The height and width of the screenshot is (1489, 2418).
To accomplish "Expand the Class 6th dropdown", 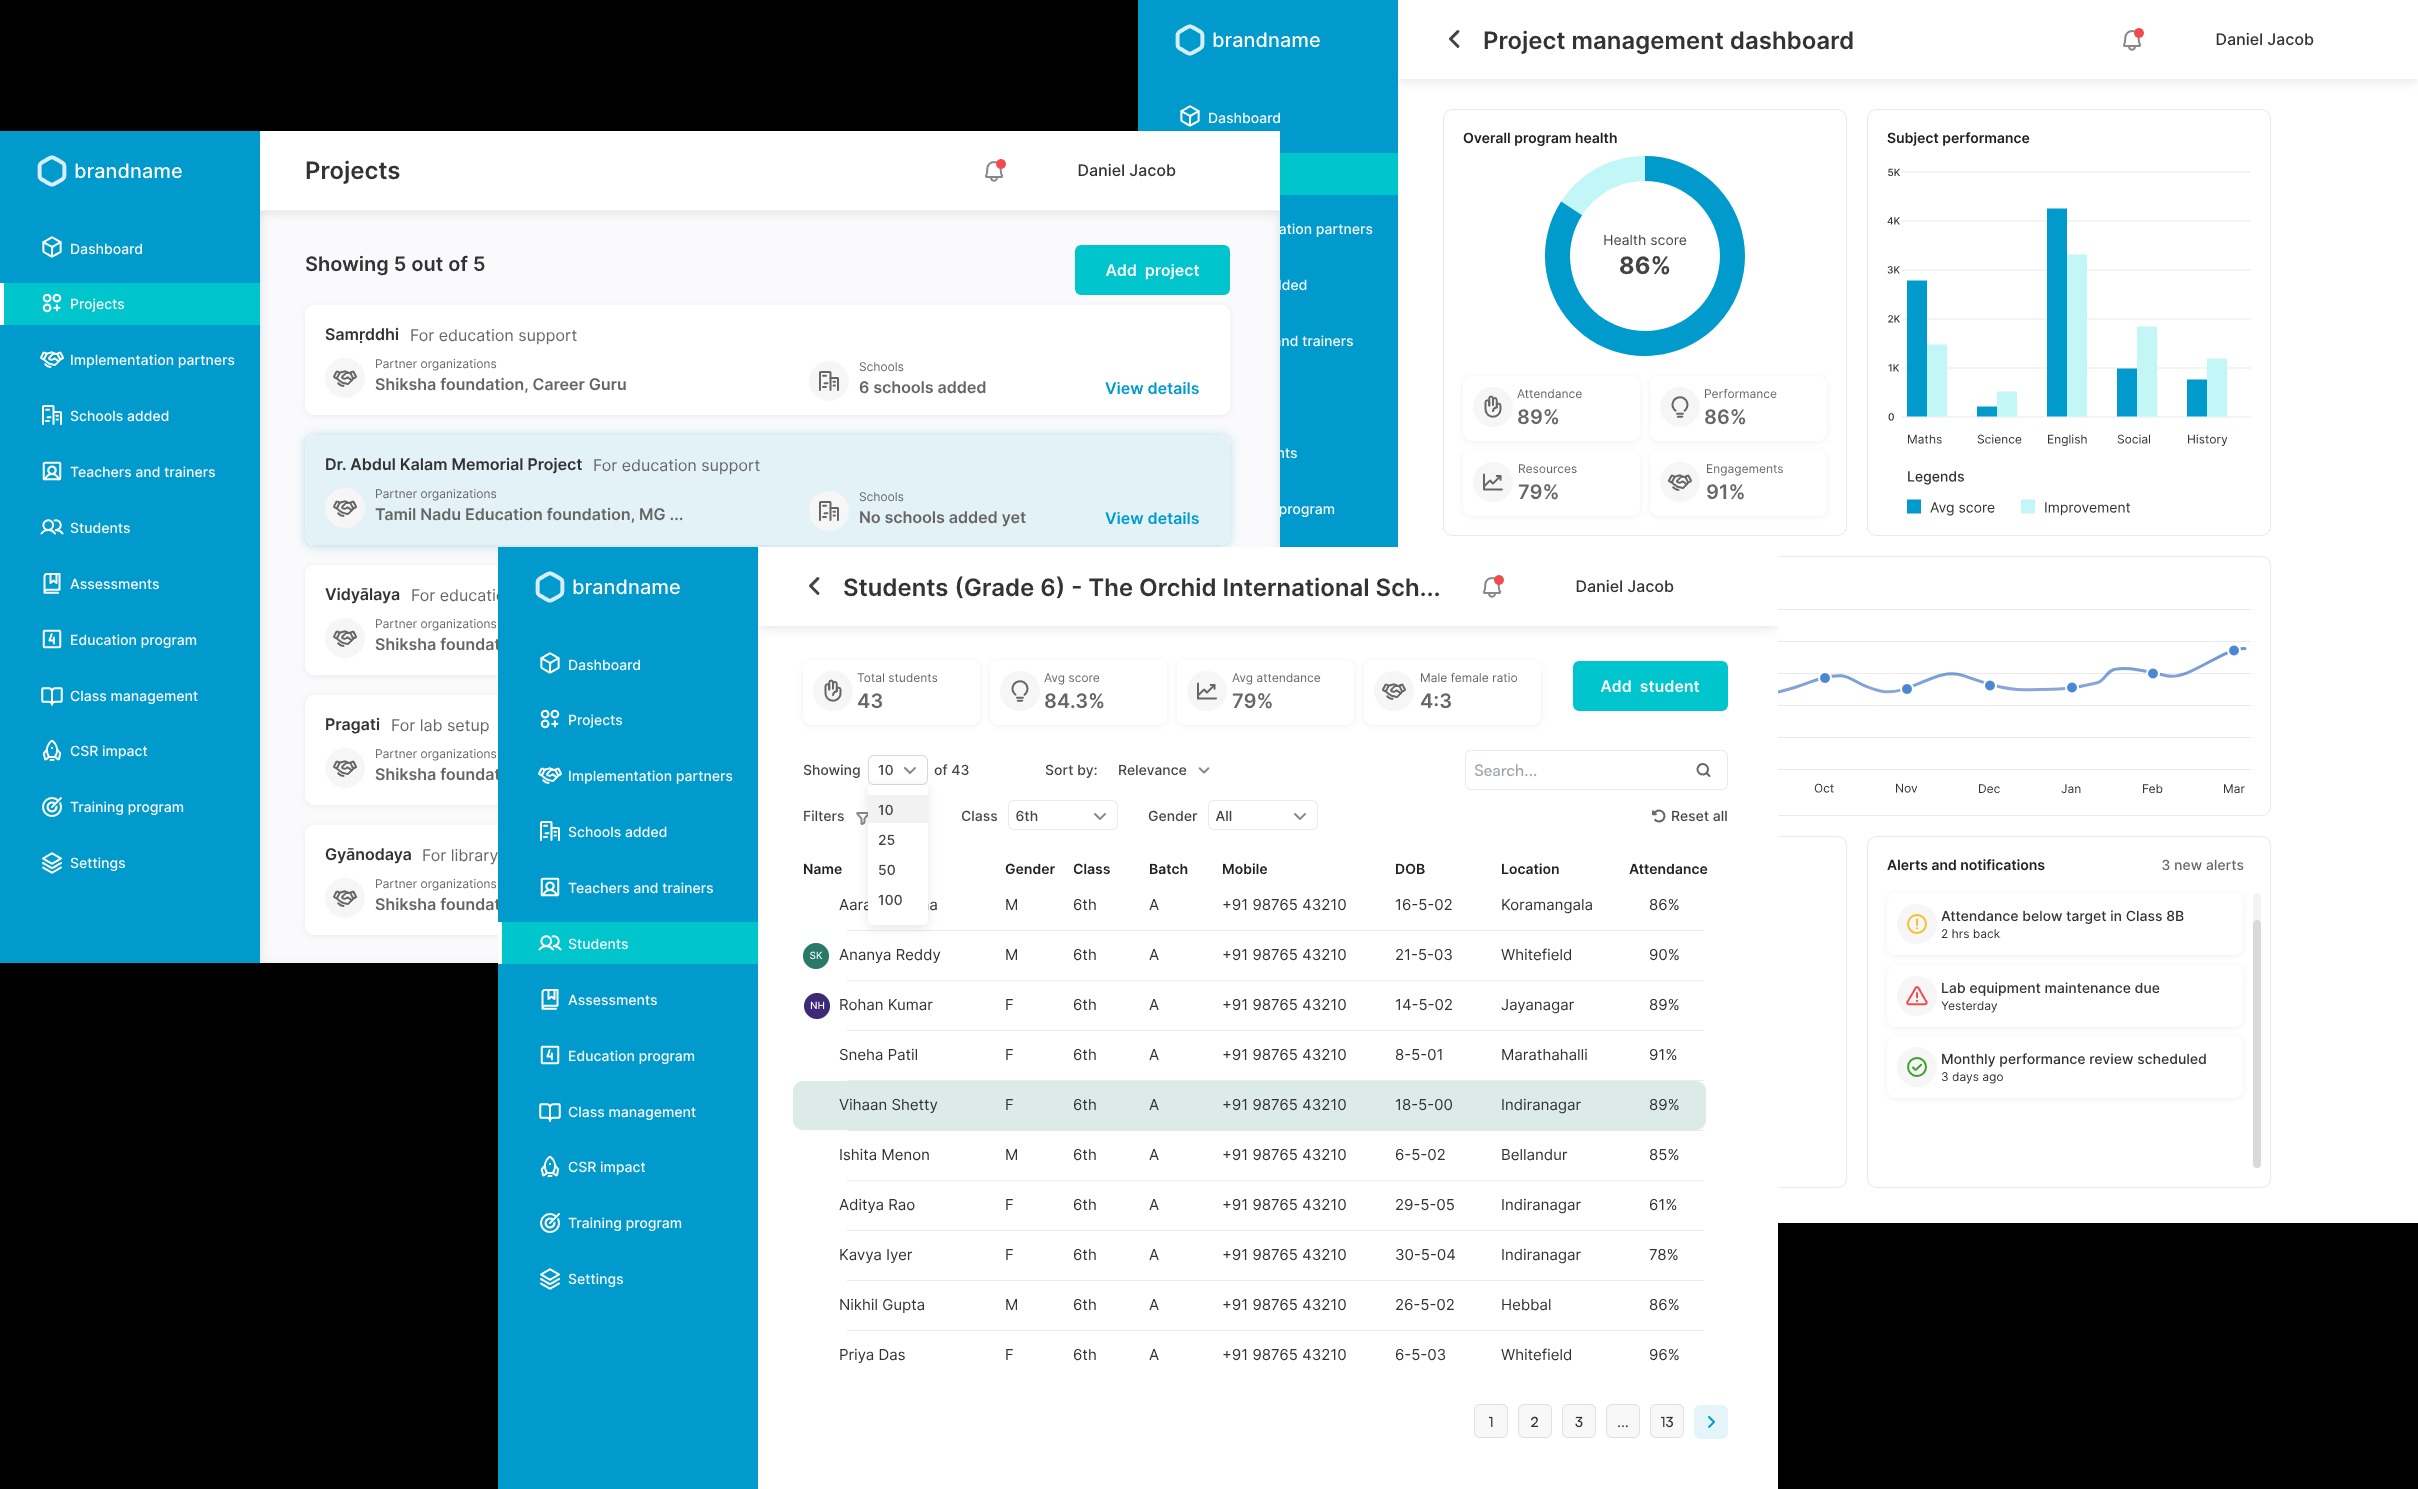I will [1062, 816].
